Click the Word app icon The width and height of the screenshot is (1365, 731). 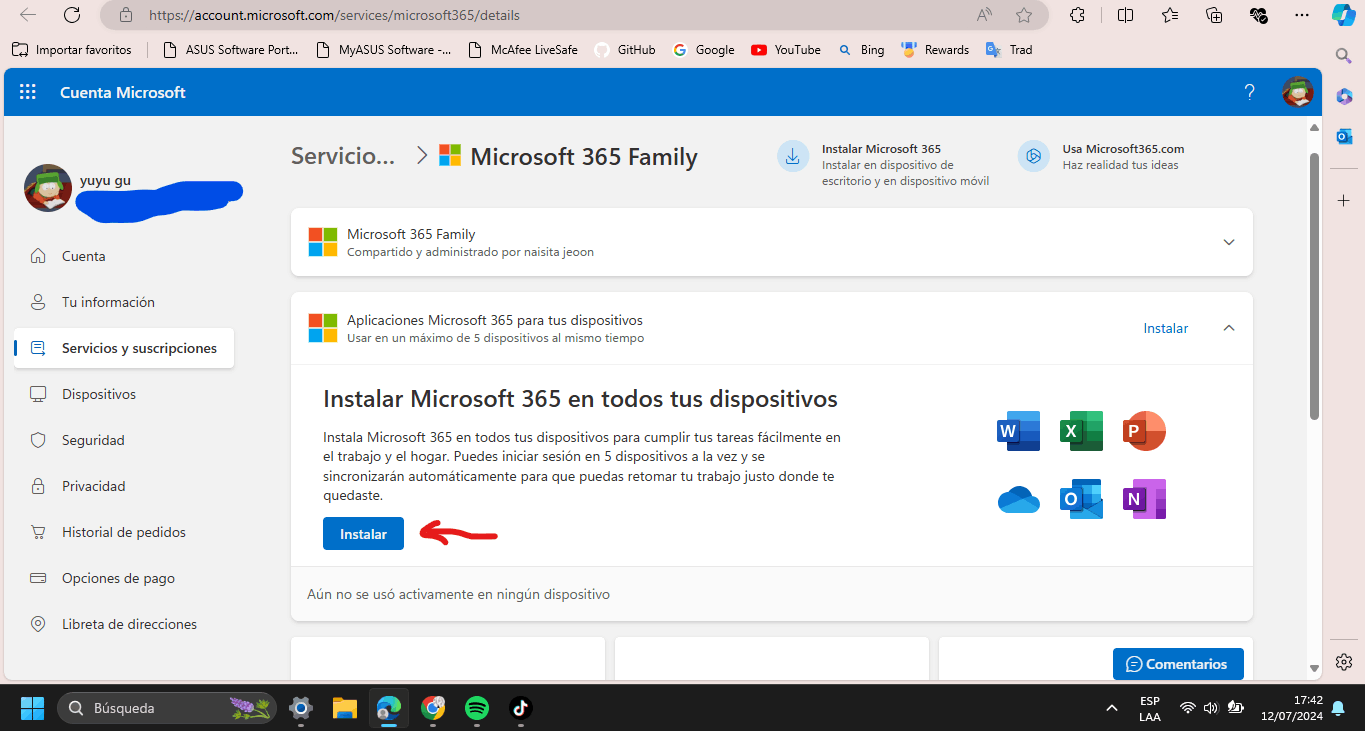point(1019,431)
